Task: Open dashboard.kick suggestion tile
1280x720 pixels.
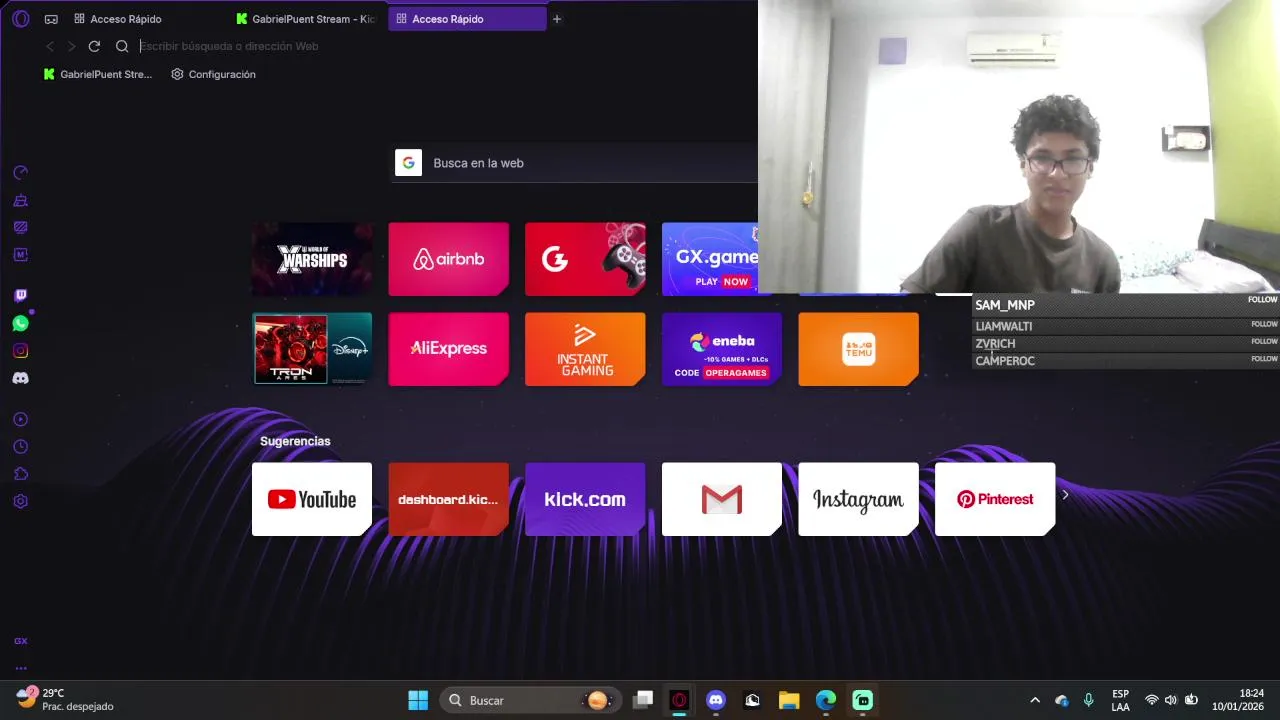Action: [x=448, y=499]
